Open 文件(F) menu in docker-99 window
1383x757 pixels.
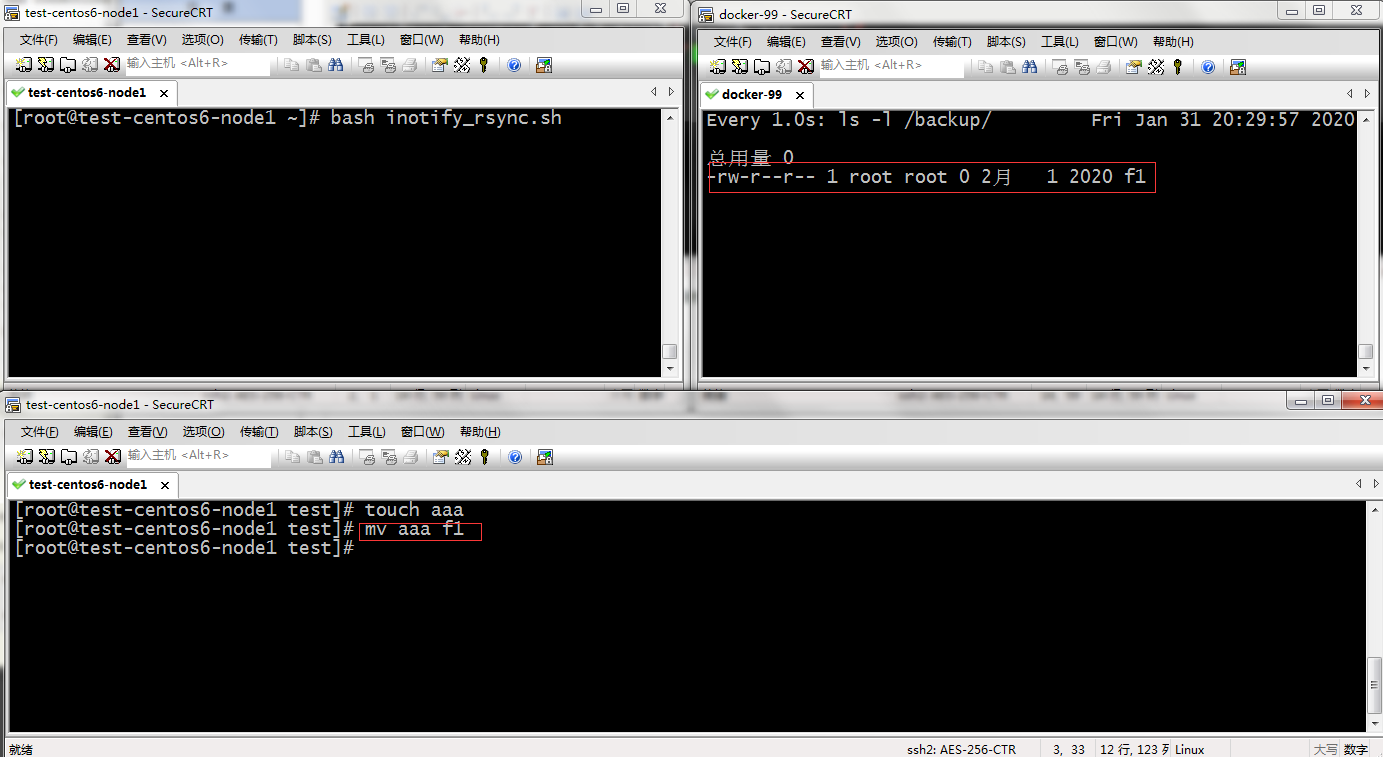(732, 42)
